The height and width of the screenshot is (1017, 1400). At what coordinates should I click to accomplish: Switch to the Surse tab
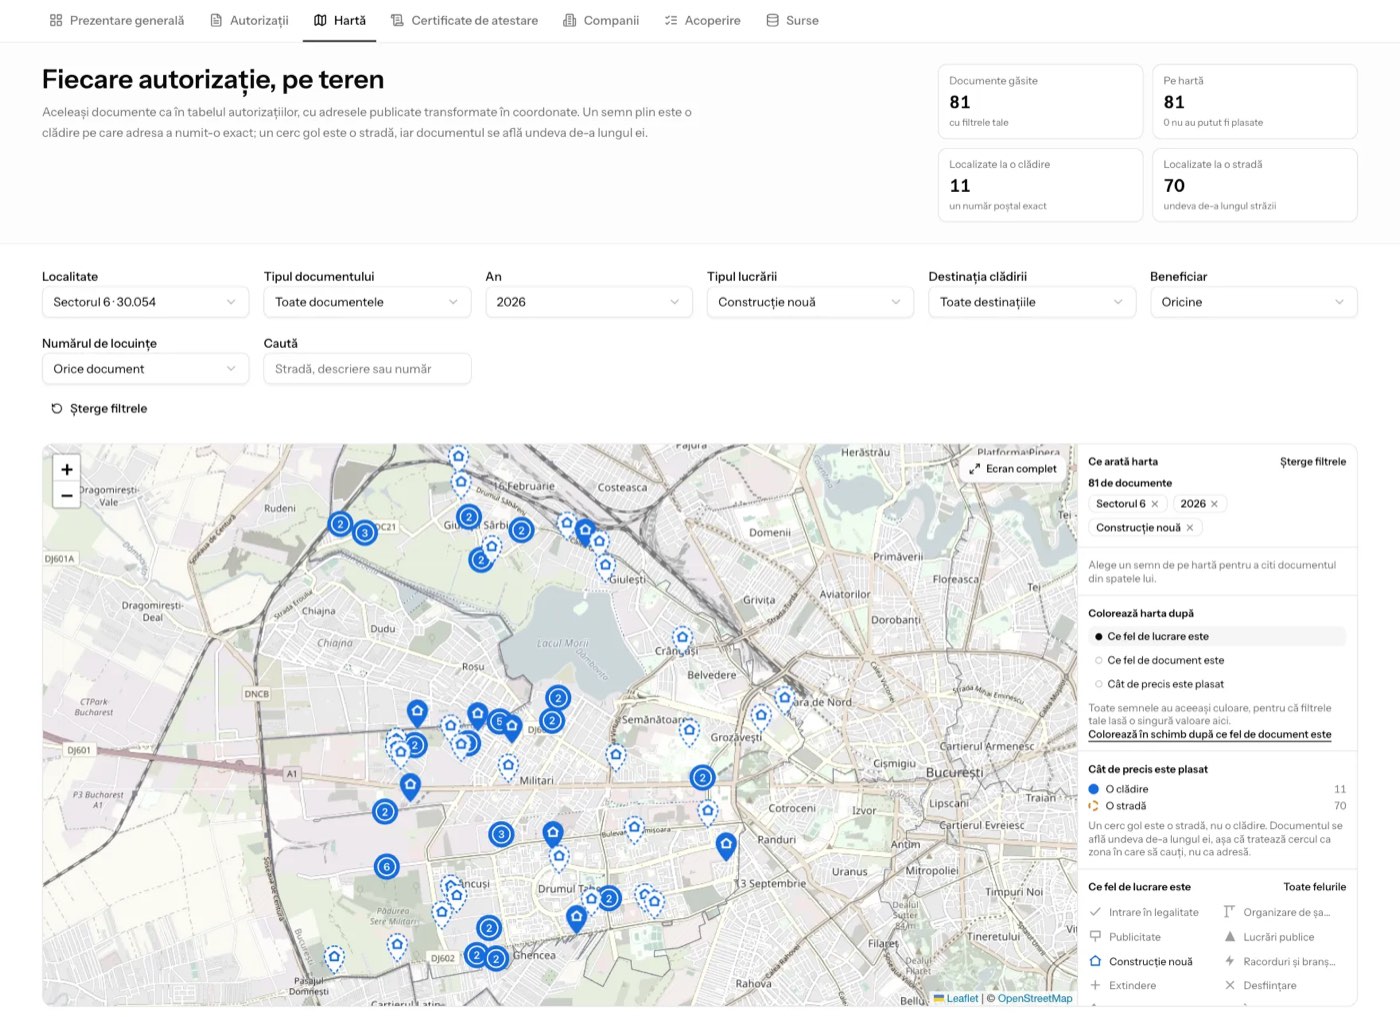792,20
